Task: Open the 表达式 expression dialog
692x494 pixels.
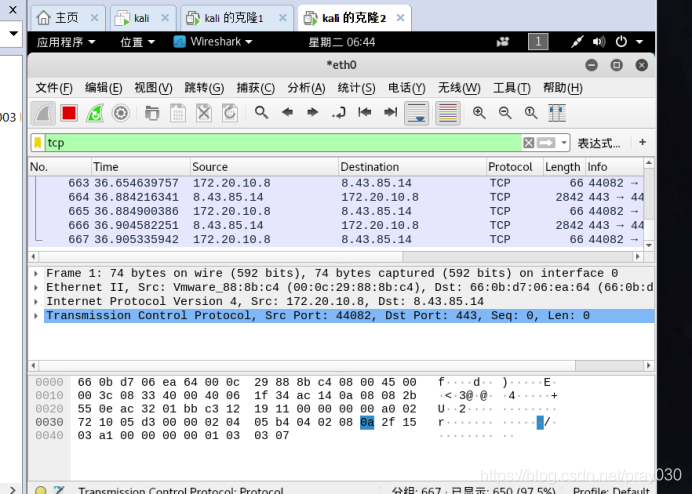Action: (x=599, y=143)
